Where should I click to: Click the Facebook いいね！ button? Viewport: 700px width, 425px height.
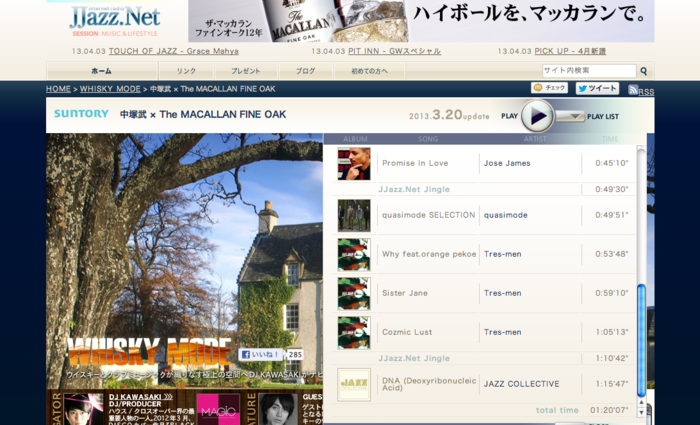coord(261,354)
